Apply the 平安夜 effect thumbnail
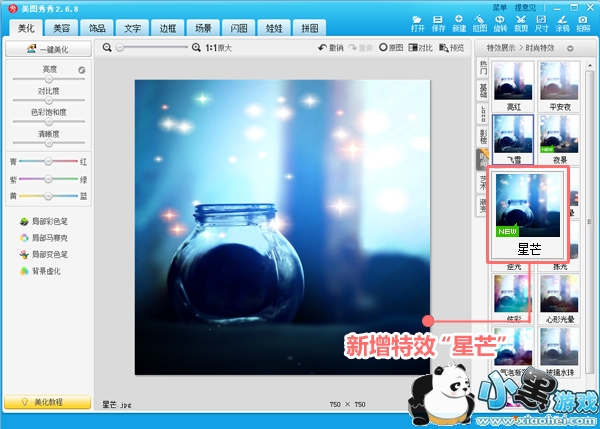 coord(559,86)
